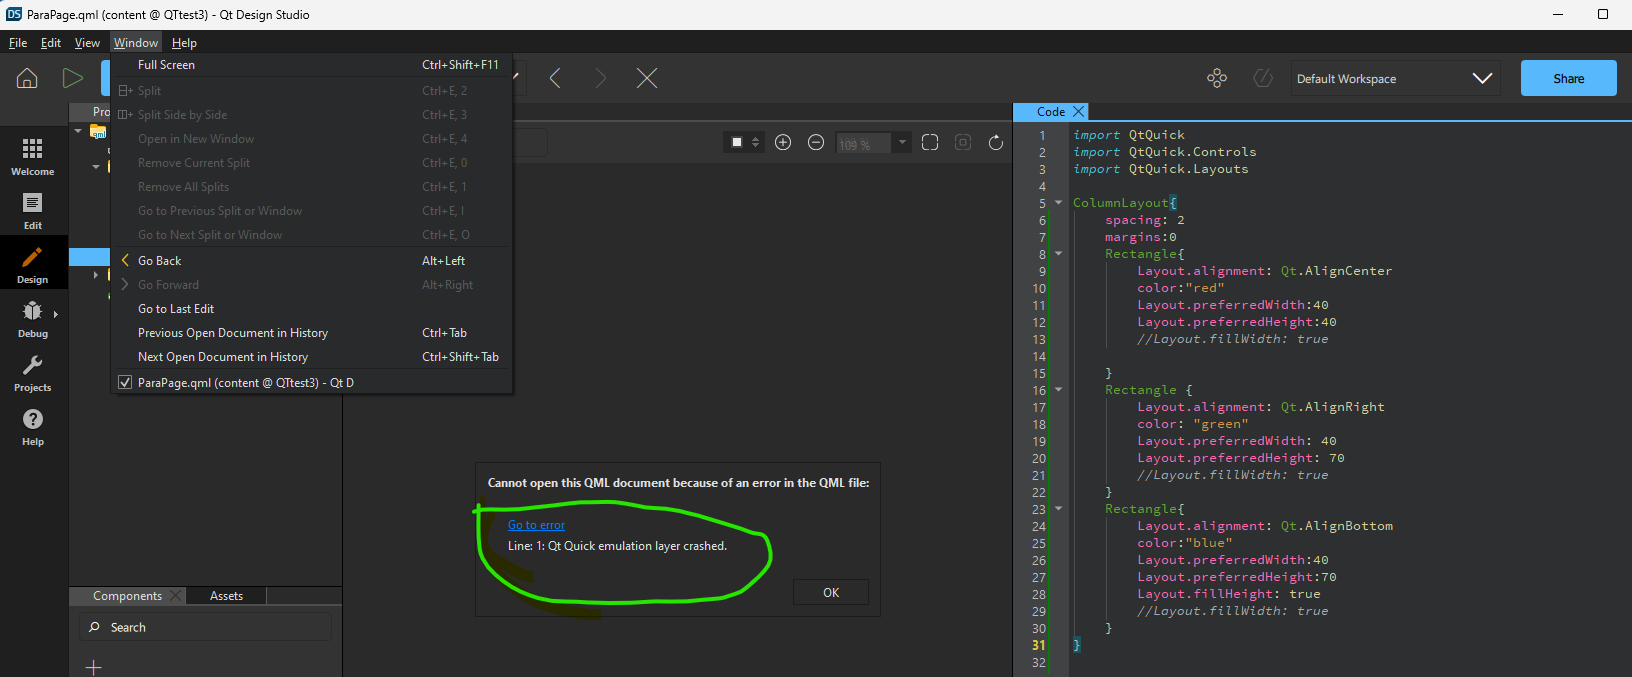This screenshot has width=1632, height=677.
Task: Click the 'Layout.fillHeight: true' code line
Action: [1229, 594]
